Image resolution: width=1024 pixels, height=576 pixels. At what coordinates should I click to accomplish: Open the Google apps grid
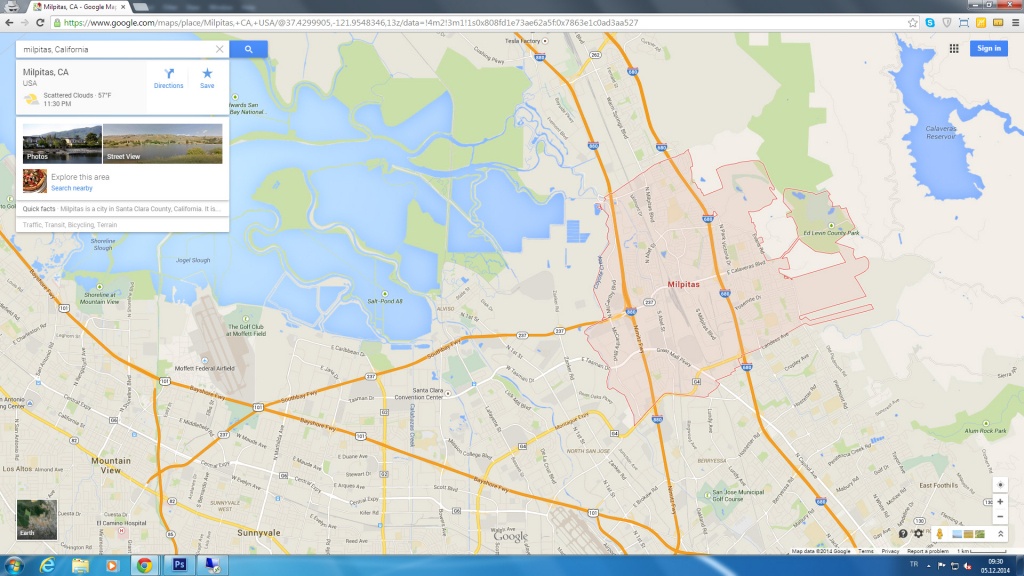(954, 48)
